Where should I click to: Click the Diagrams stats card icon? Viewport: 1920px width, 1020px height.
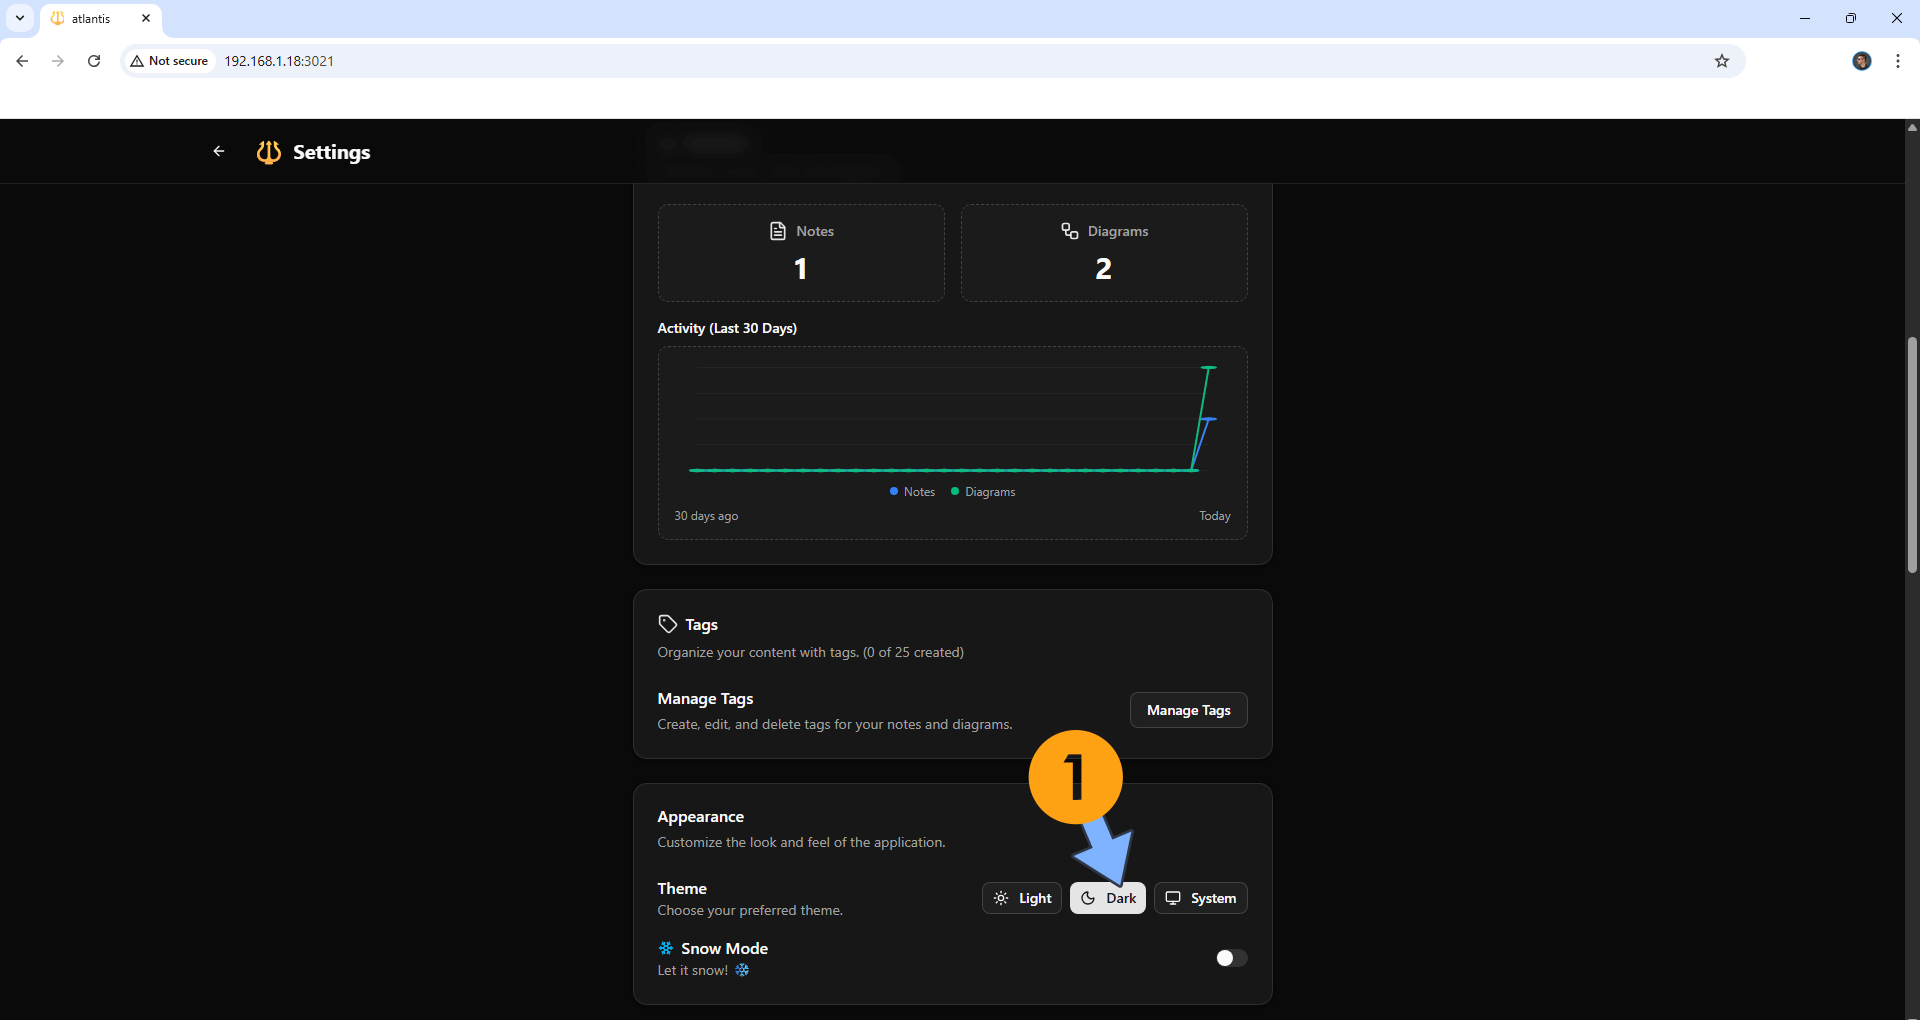(x=1068, y=230)
